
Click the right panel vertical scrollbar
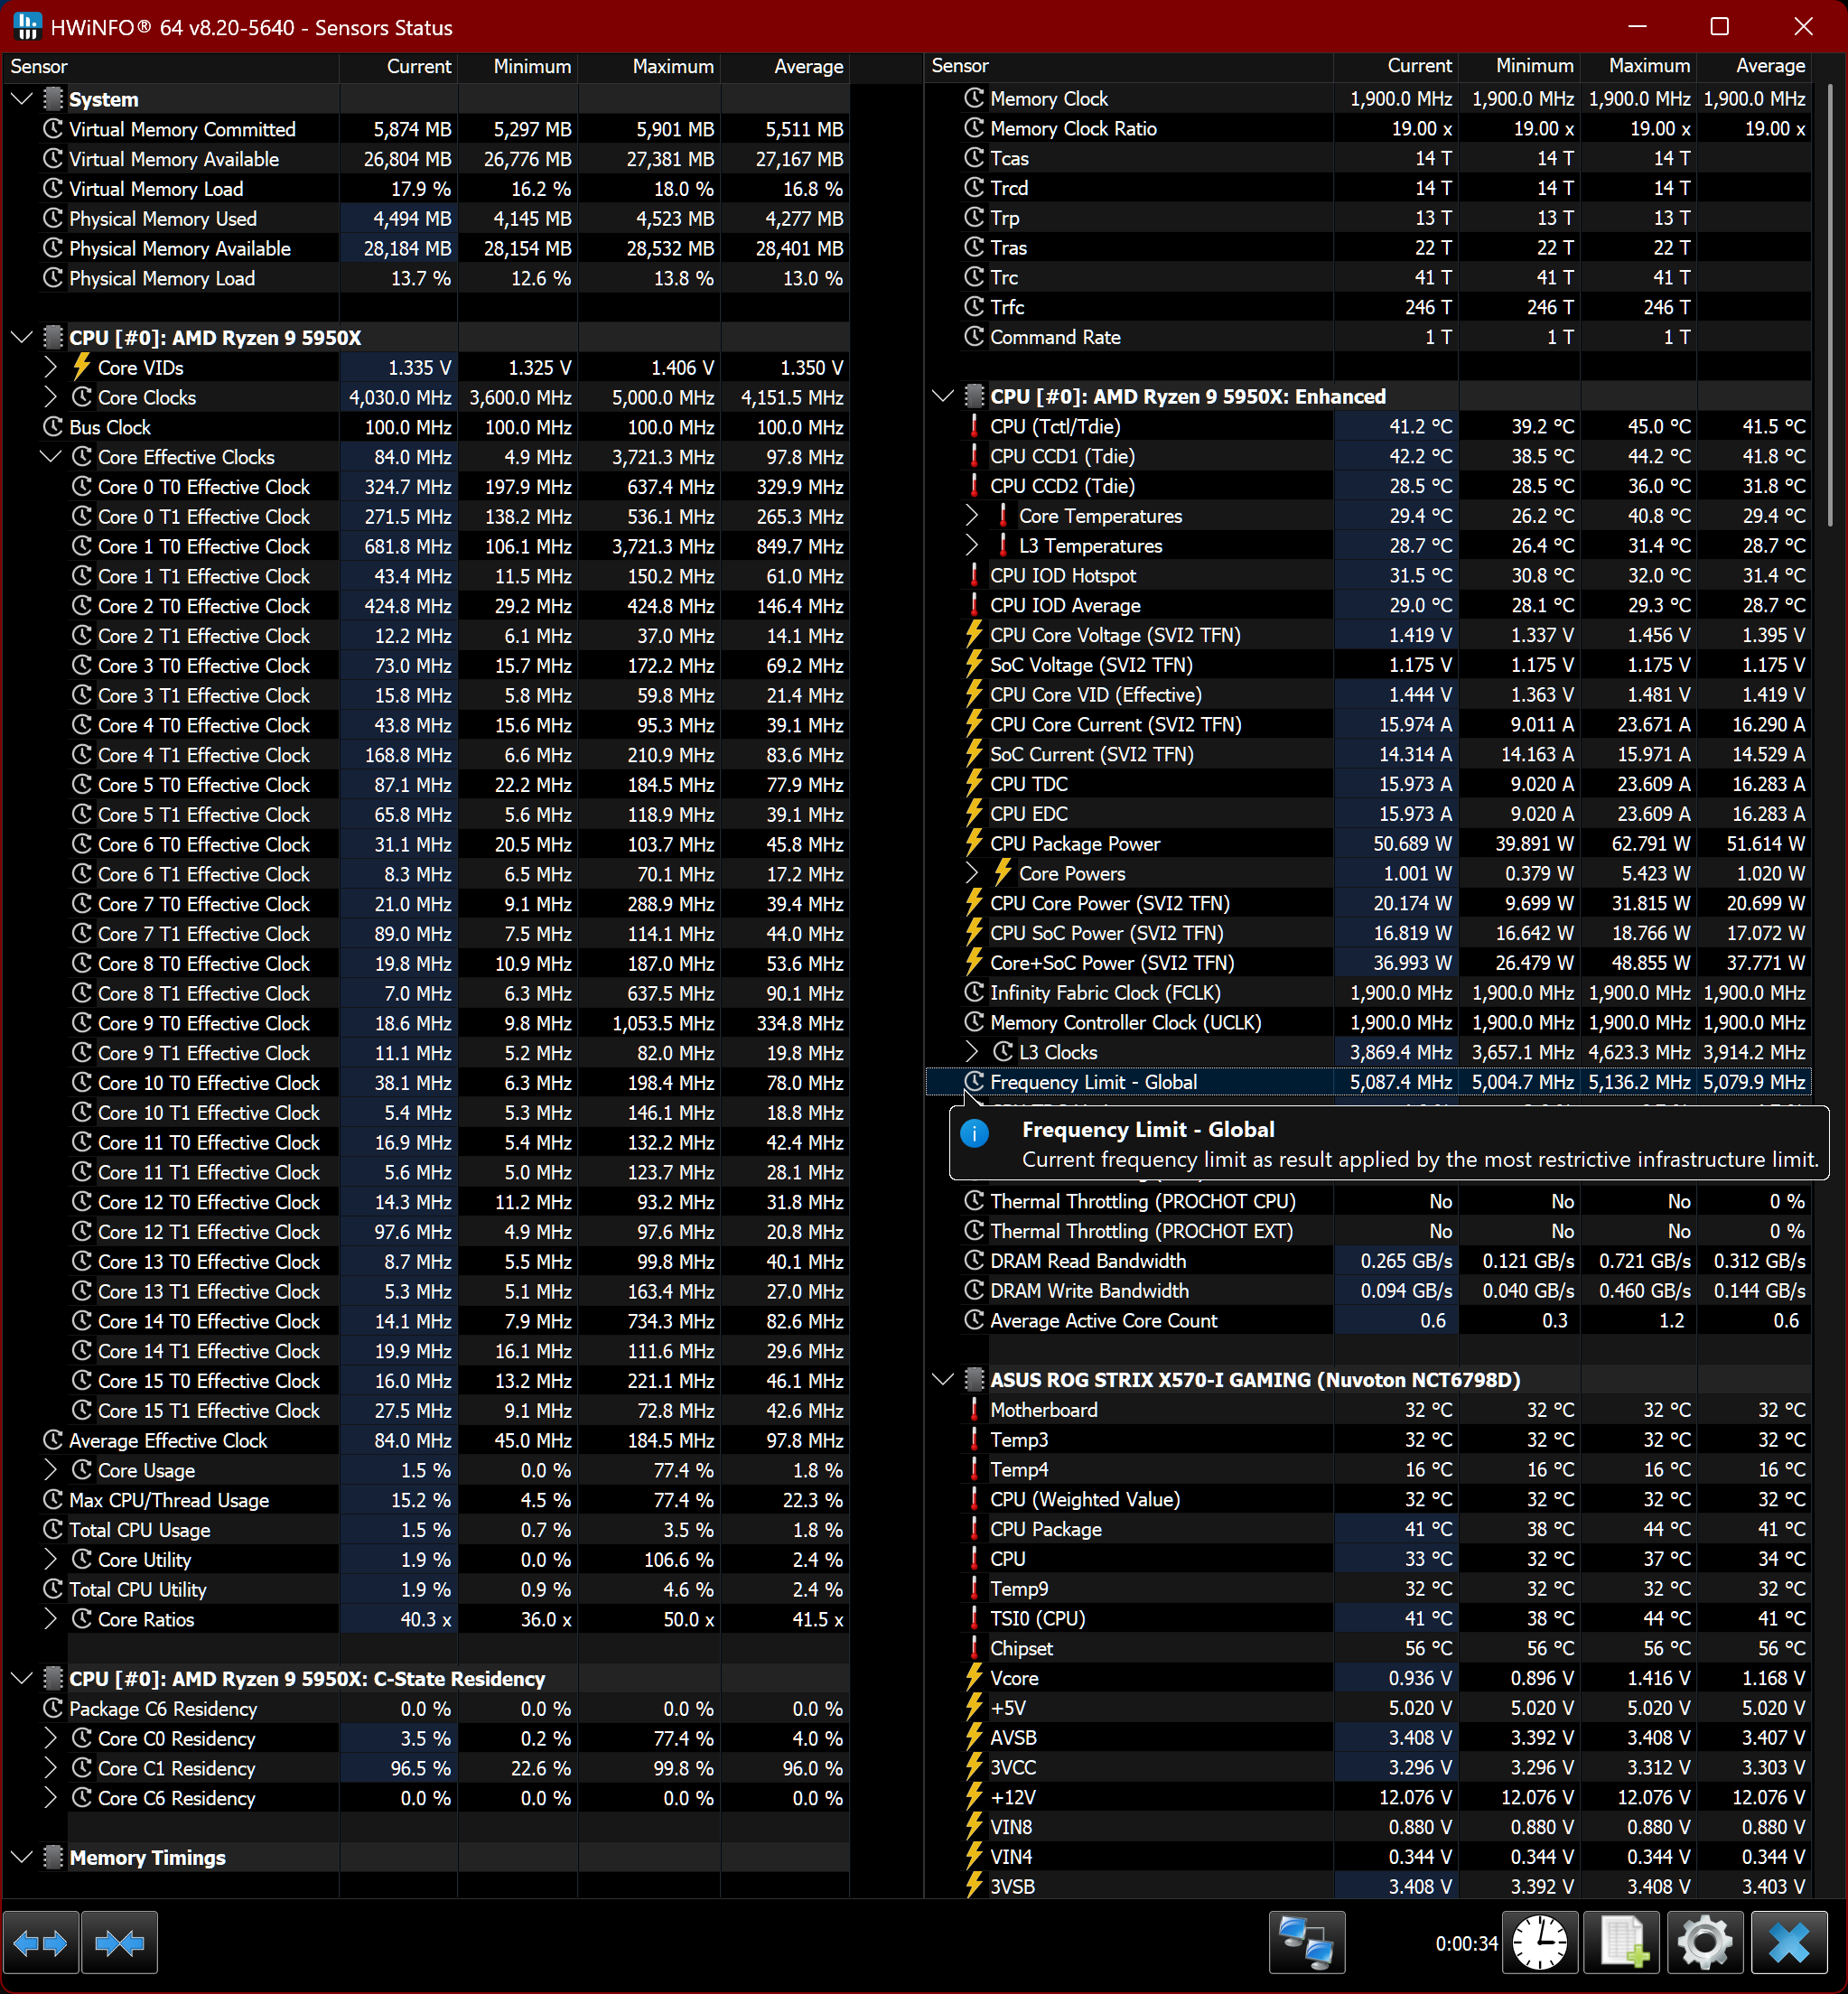pos(1830,300)
